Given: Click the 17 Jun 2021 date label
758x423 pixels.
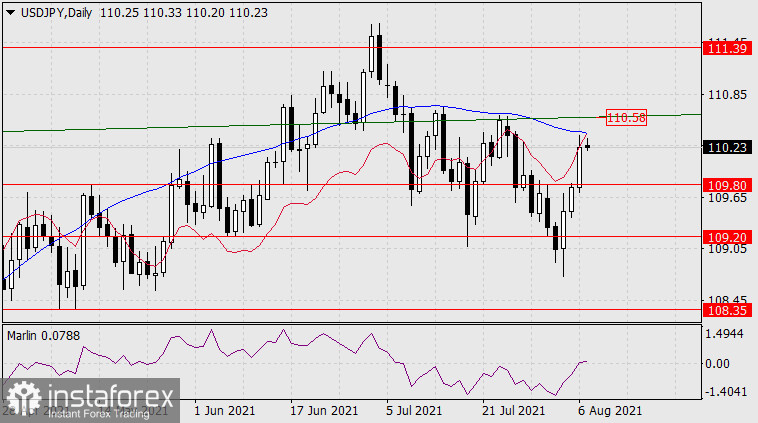Looking at the screenshot, I should (x=326, y=410).
